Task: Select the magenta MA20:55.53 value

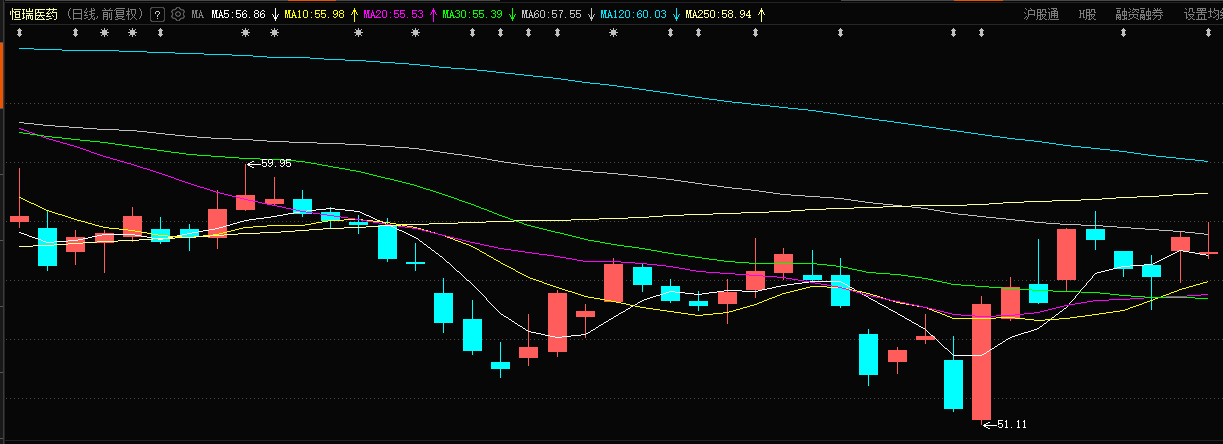Action: click(x=393, y=15)
